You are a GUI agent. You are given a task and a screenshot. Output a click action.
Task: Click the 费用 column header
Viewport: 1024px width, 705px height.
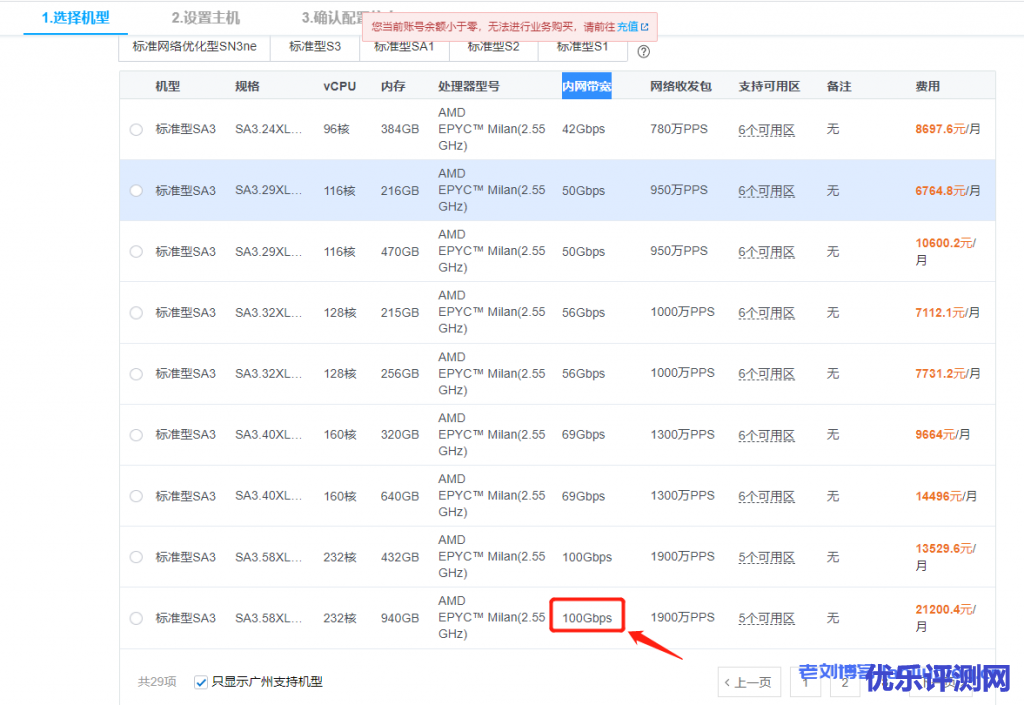(x=927, y=86)
